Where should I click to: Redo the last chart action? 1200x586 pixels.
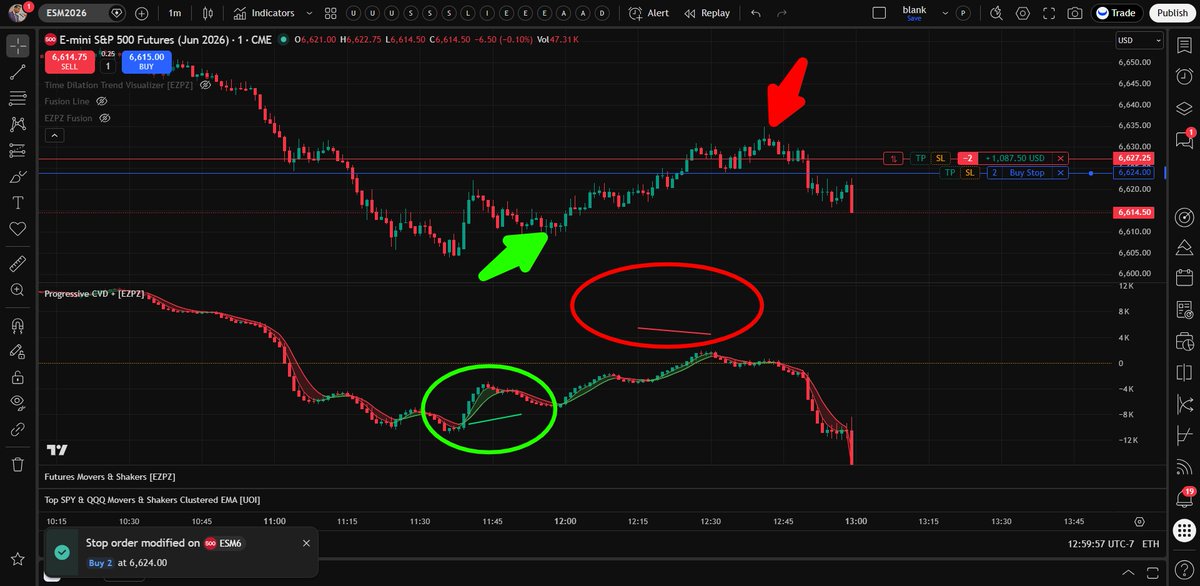click(782, 13)
